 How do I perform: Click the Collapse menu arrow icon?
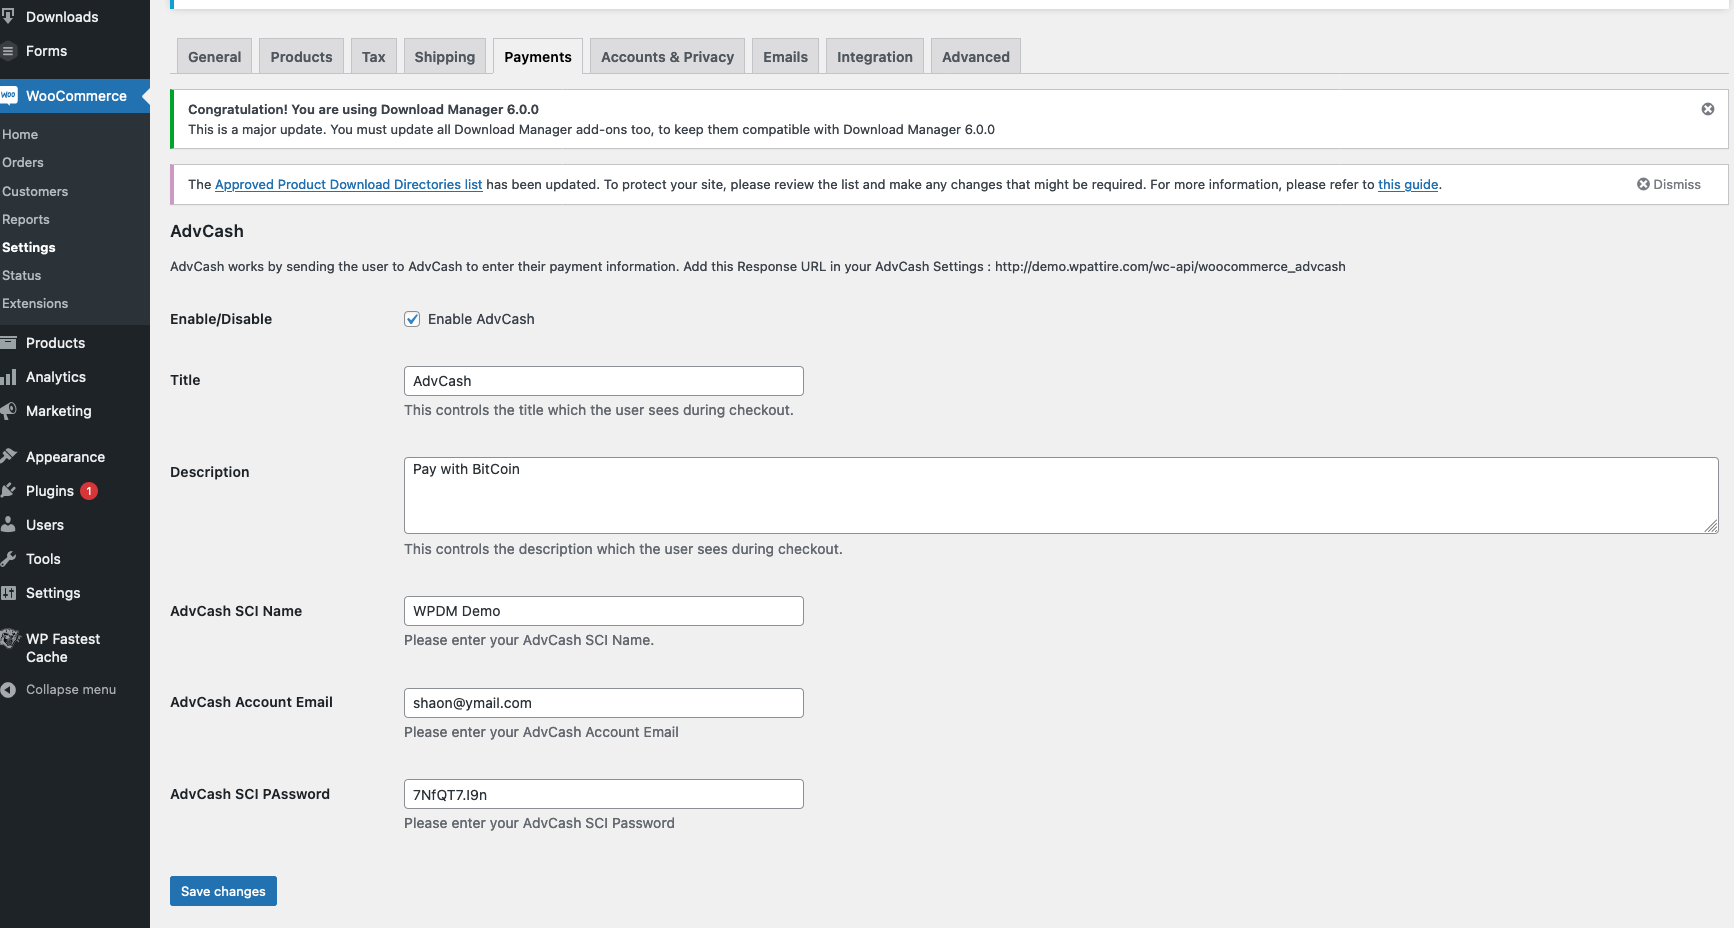tap(8, 690)
